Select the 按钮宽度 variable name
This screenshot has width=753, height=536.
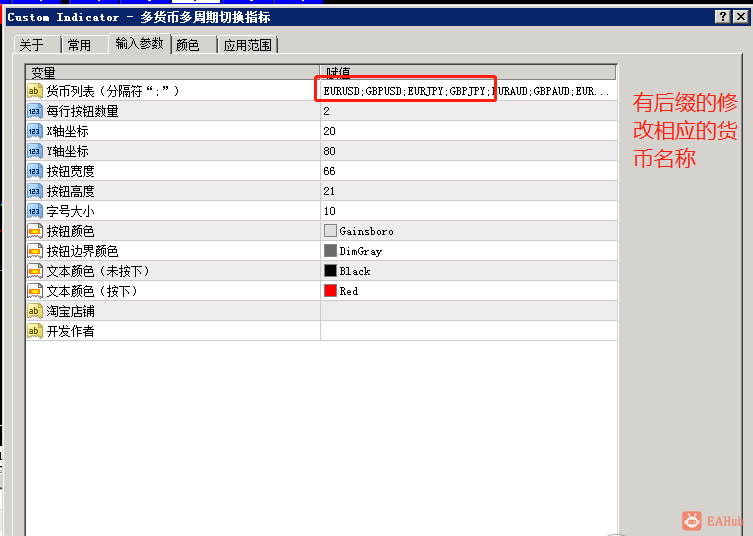point(70,171)
